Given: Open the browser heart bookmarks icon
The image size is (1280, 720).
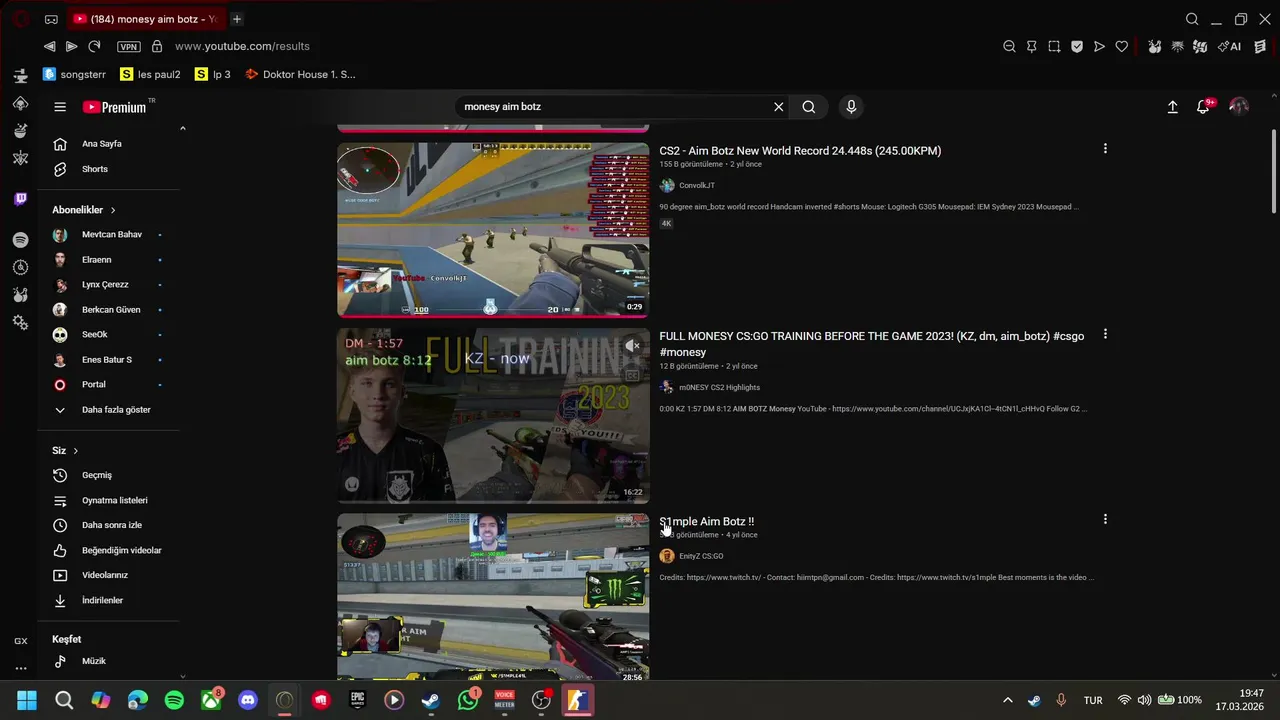Looking at the screenshot, I should coord(1121,46).
